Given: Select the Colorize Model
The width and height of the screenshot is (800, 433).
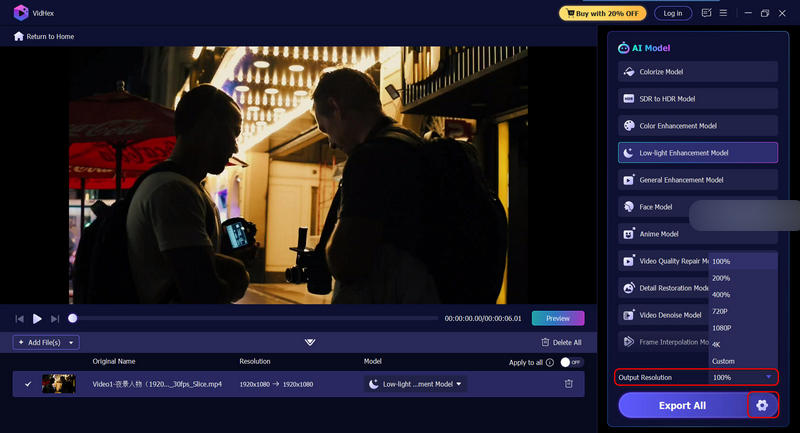Looking at the screenshot, I should click(x=697, y=72).
